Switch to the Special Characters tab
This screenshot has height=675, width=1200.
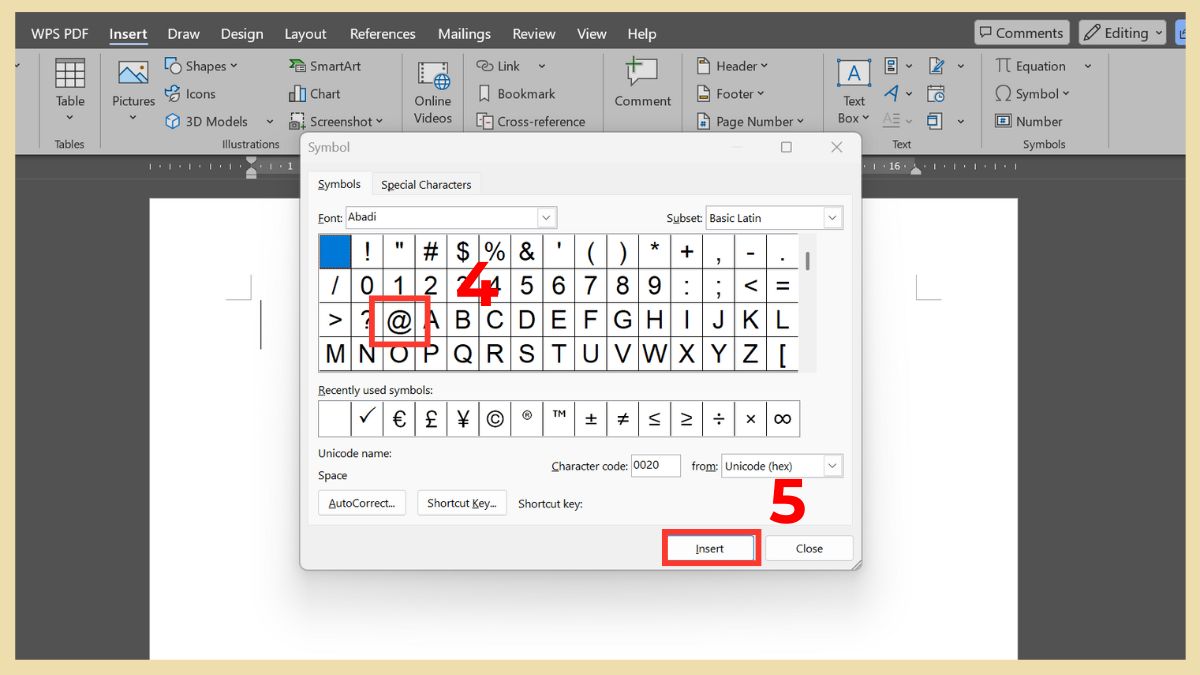pyautogui.click(x=426, y=184)
